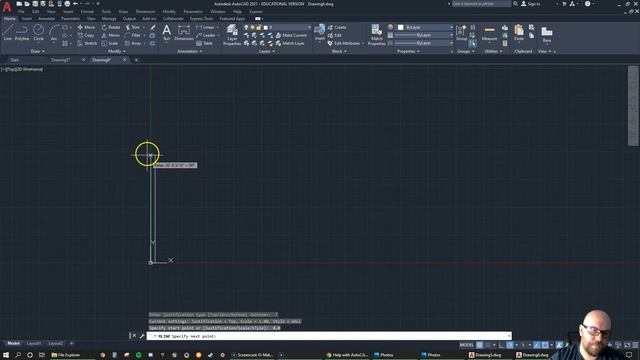Insert a Table
640x360 pixels.
tap(204, 43)
